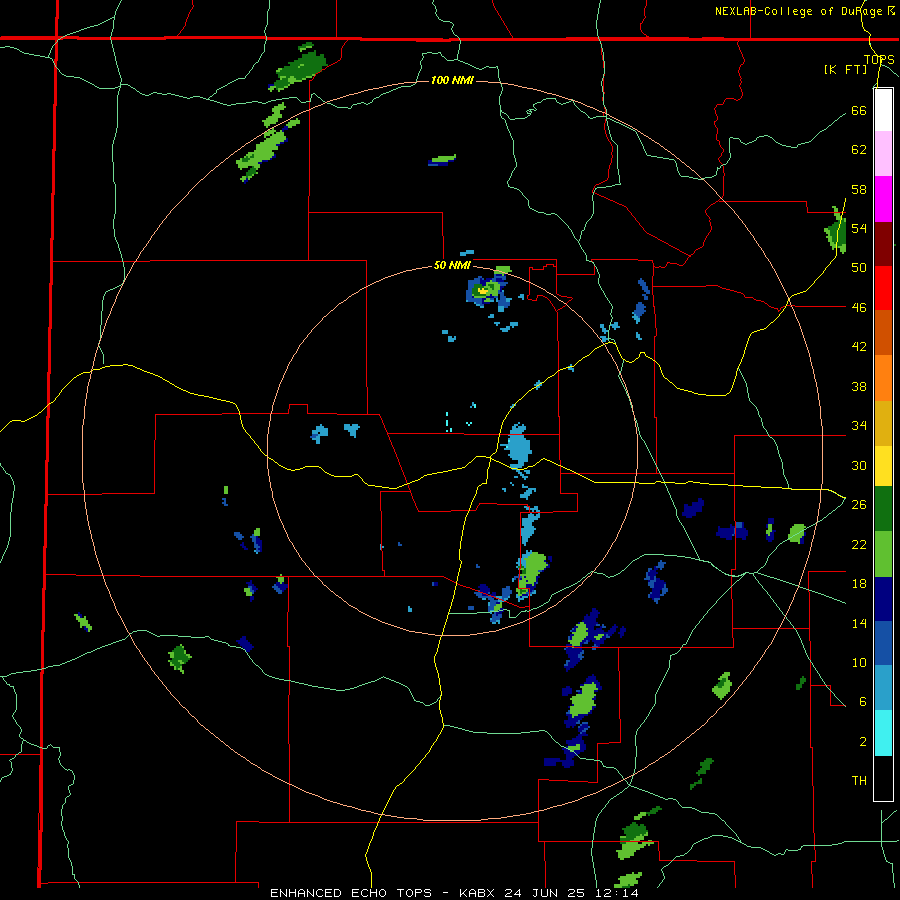Click the bright orange legend swatch
This screenshot has height=900, width=900.
(x=883, y=377)
